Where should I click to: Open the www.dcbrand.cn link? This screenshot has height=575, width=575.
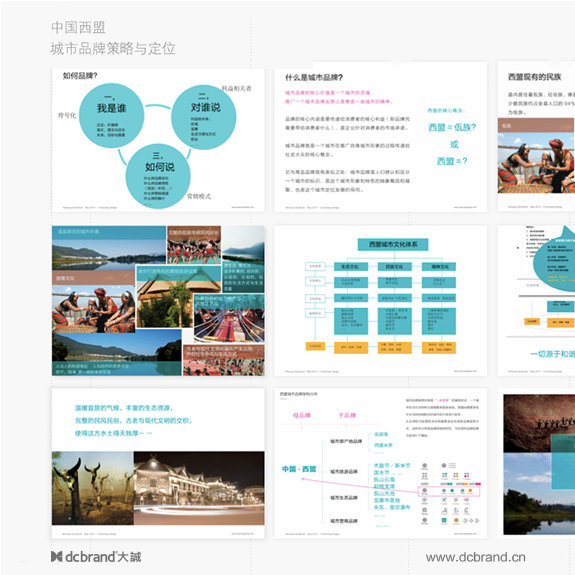pos(475,557)
